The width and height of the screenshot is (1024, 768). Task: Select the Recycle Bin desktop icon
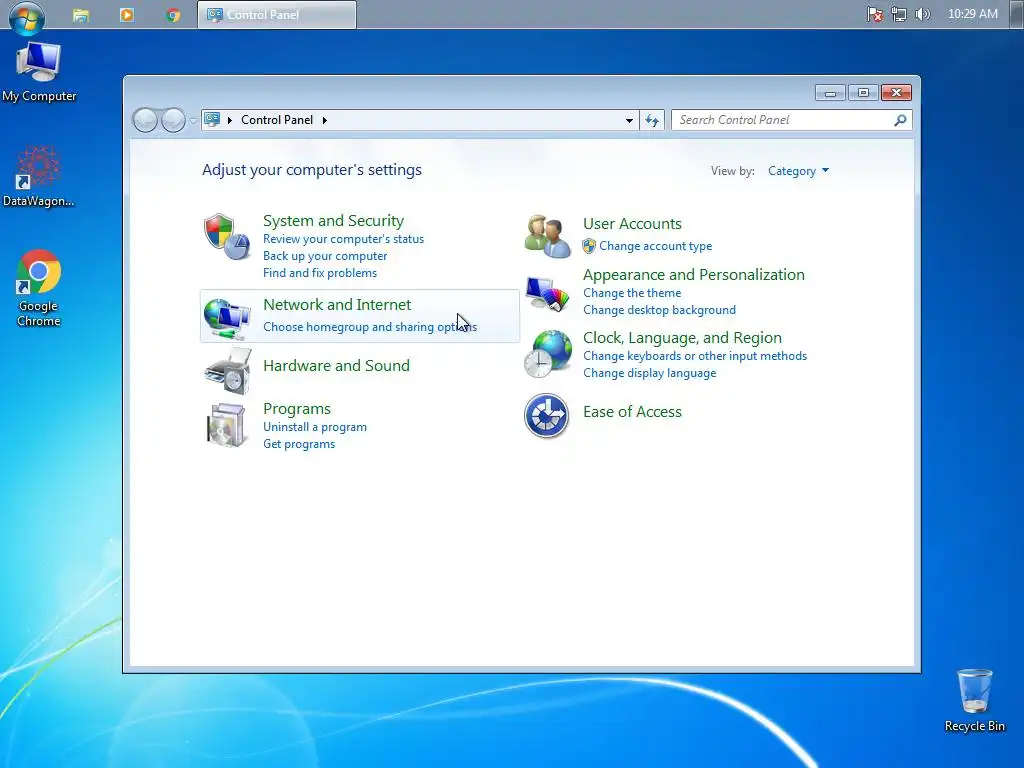click(x=974, y=701)
